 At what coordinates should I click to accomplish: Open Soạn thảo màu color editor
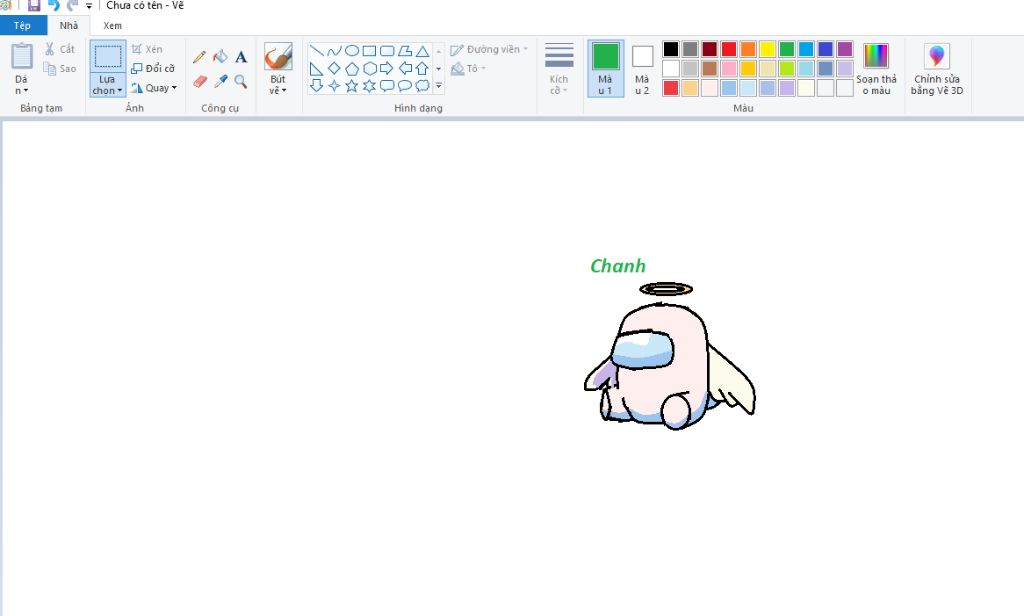(876, 69)
